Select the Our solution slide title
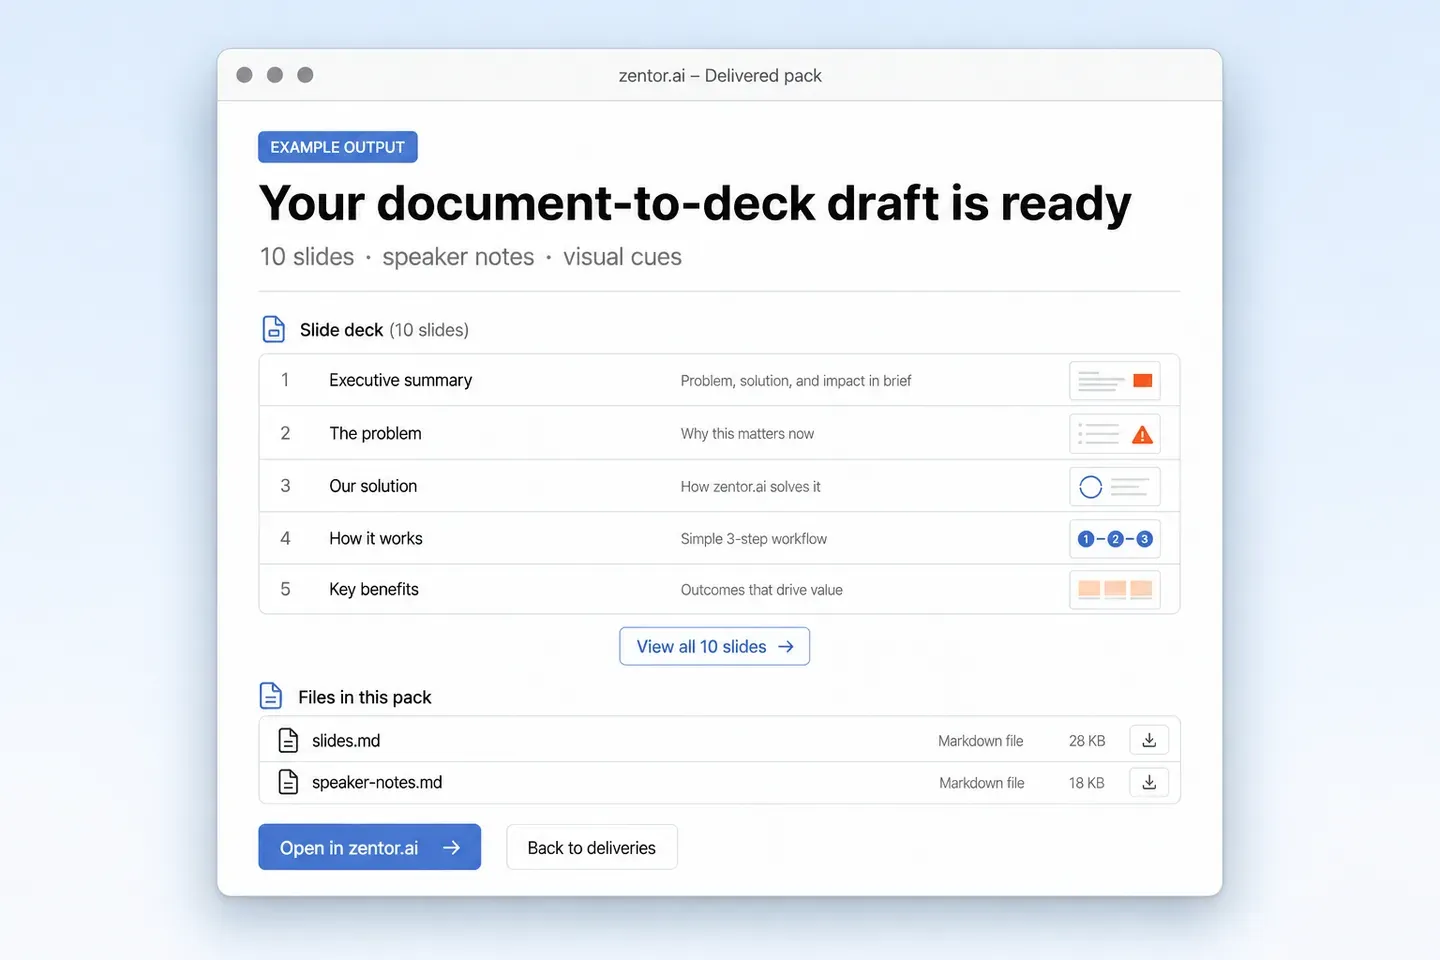 click(373, 486)
